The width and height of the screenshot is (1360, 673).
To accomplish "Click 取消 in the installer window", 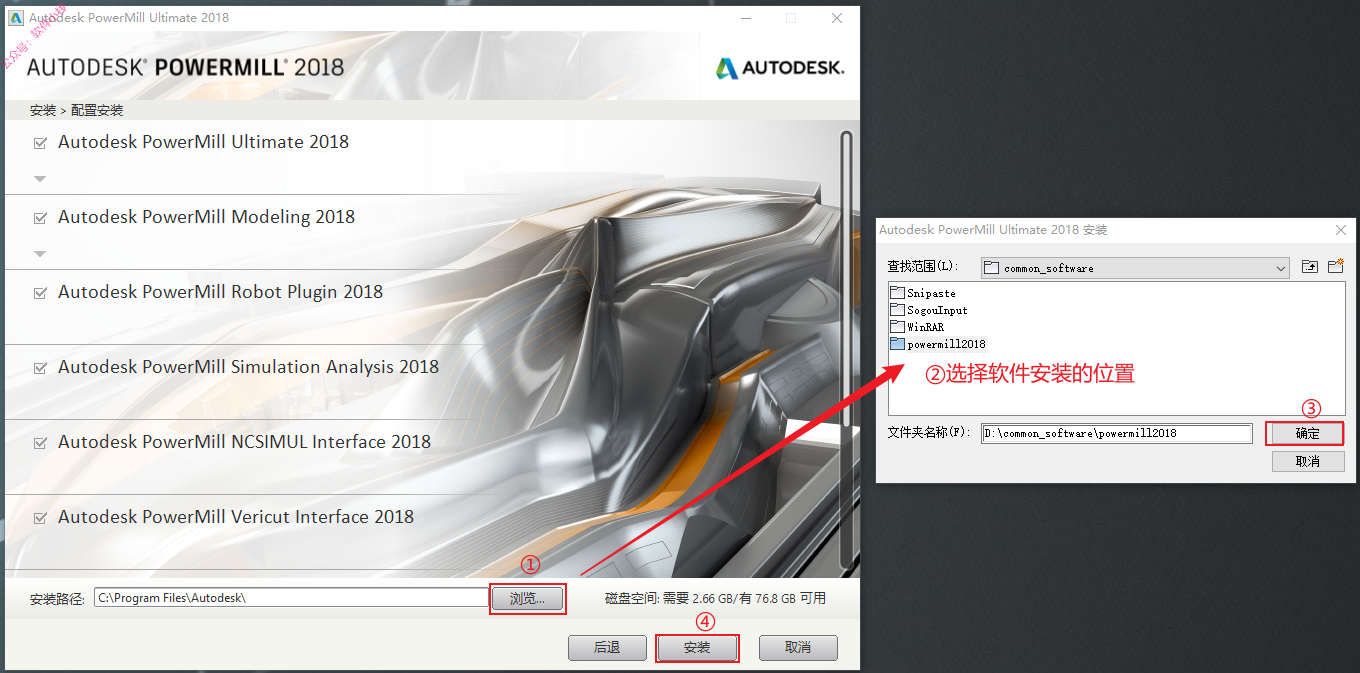I will click(x=798, y=648).
